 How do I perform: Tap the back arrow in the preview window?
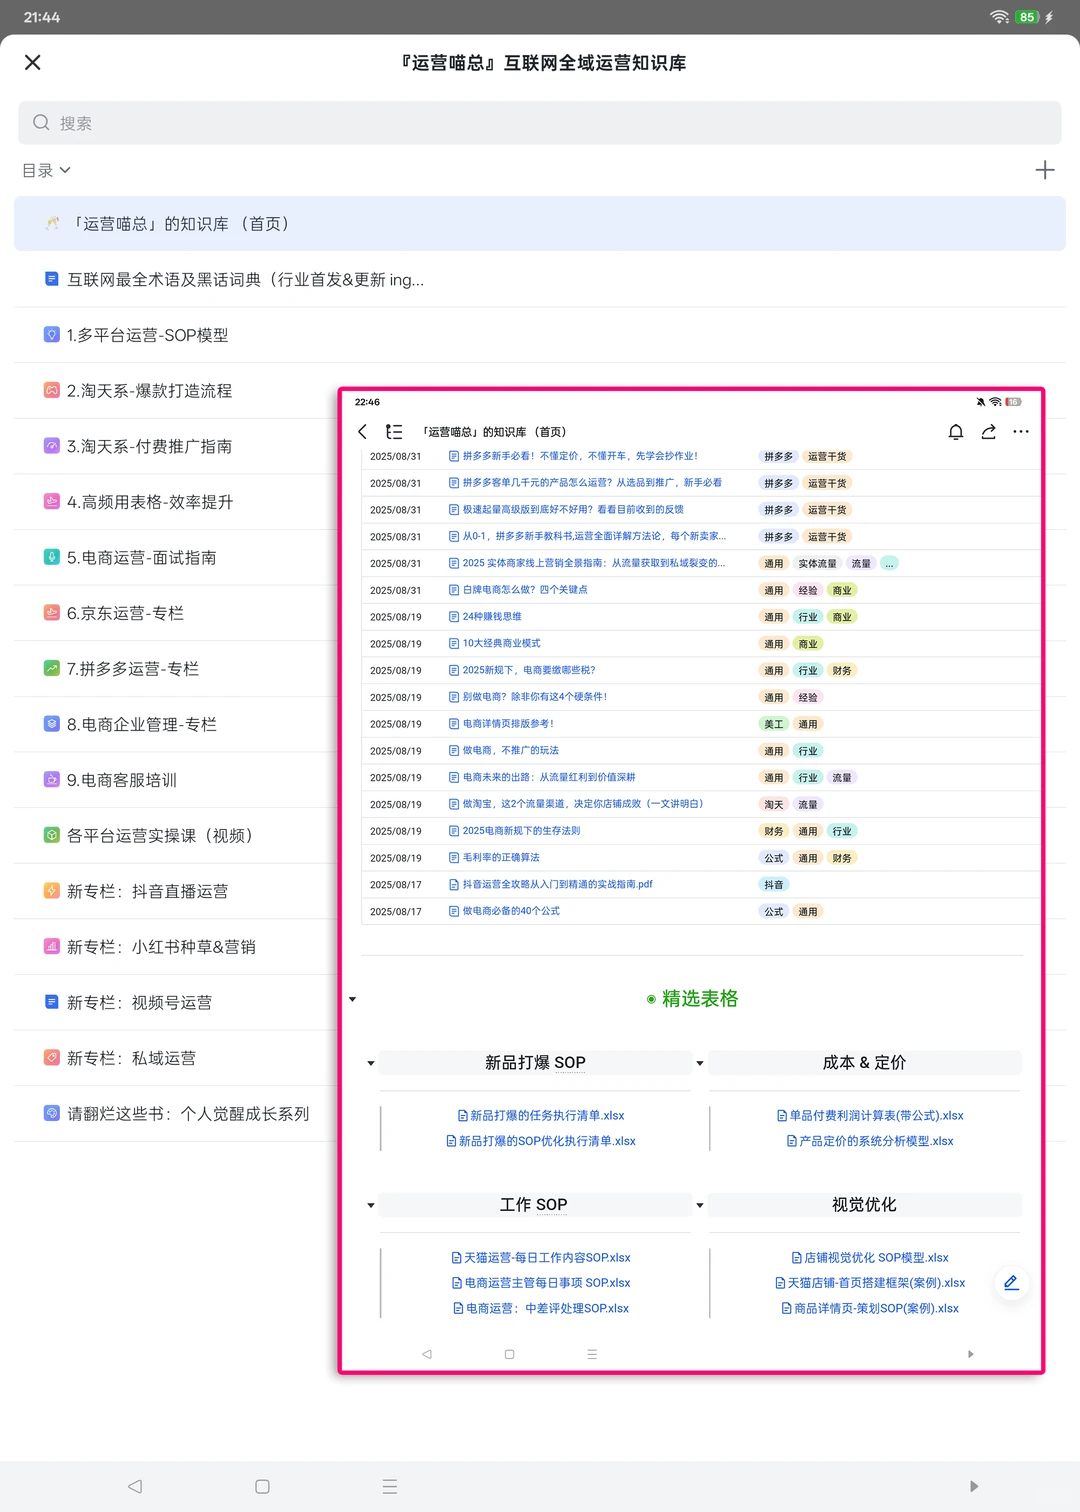tap(362, 432)
